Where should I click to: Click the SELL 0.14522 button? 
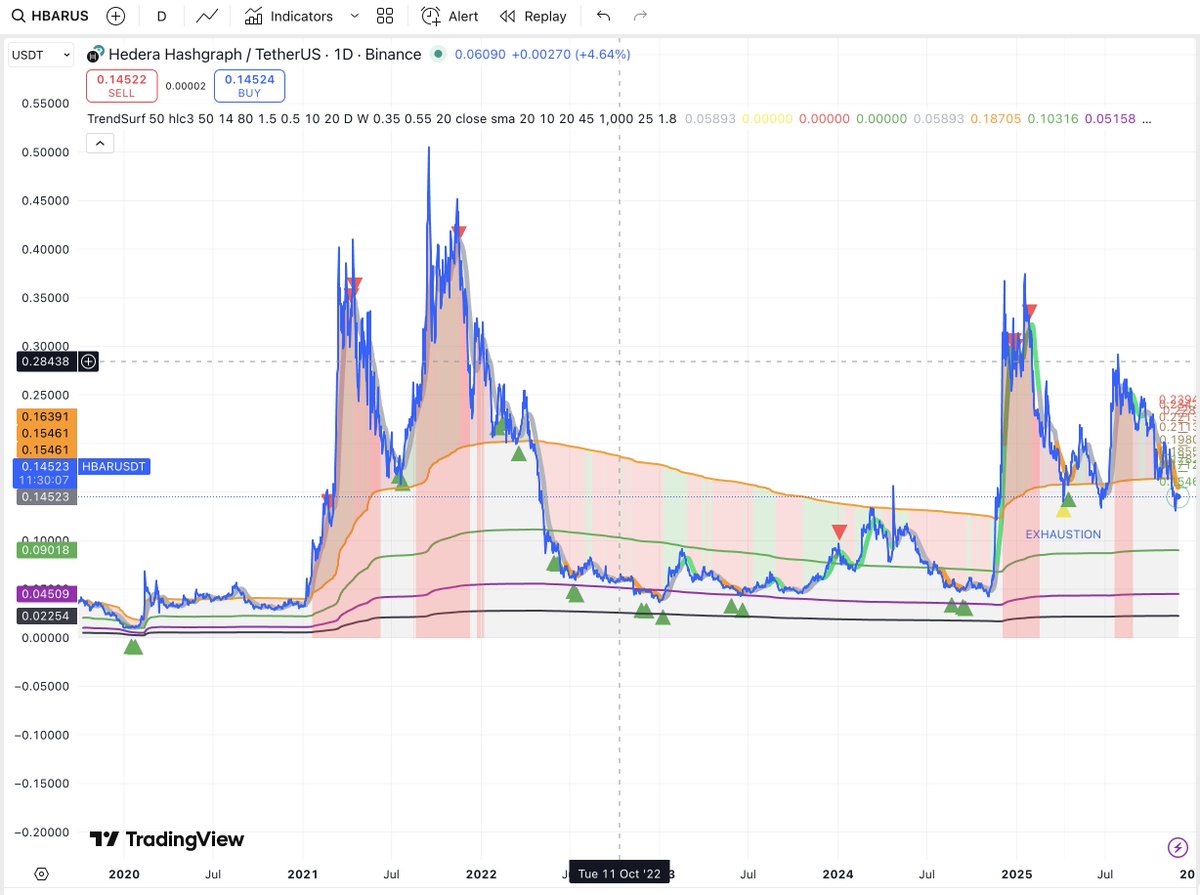pos(121,86)
